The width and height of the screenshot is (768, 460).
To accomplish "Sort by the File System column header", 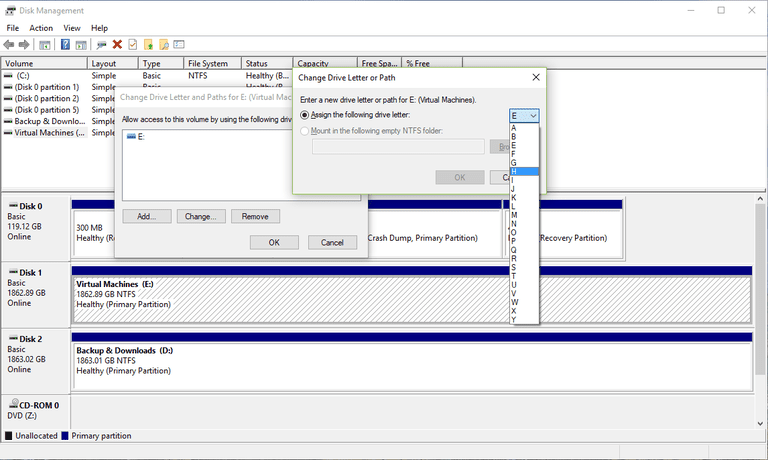I will coord(213,63).
